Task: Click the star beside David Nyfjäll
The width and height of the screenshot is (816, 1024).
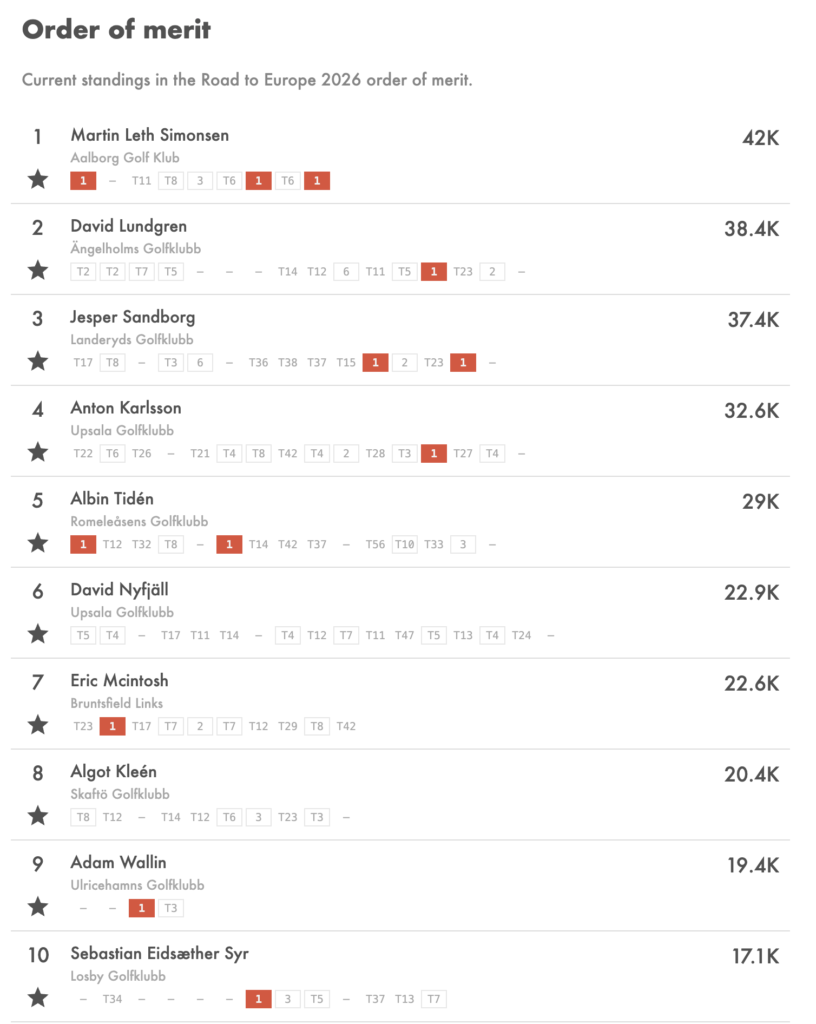Action: coord(38,633)
